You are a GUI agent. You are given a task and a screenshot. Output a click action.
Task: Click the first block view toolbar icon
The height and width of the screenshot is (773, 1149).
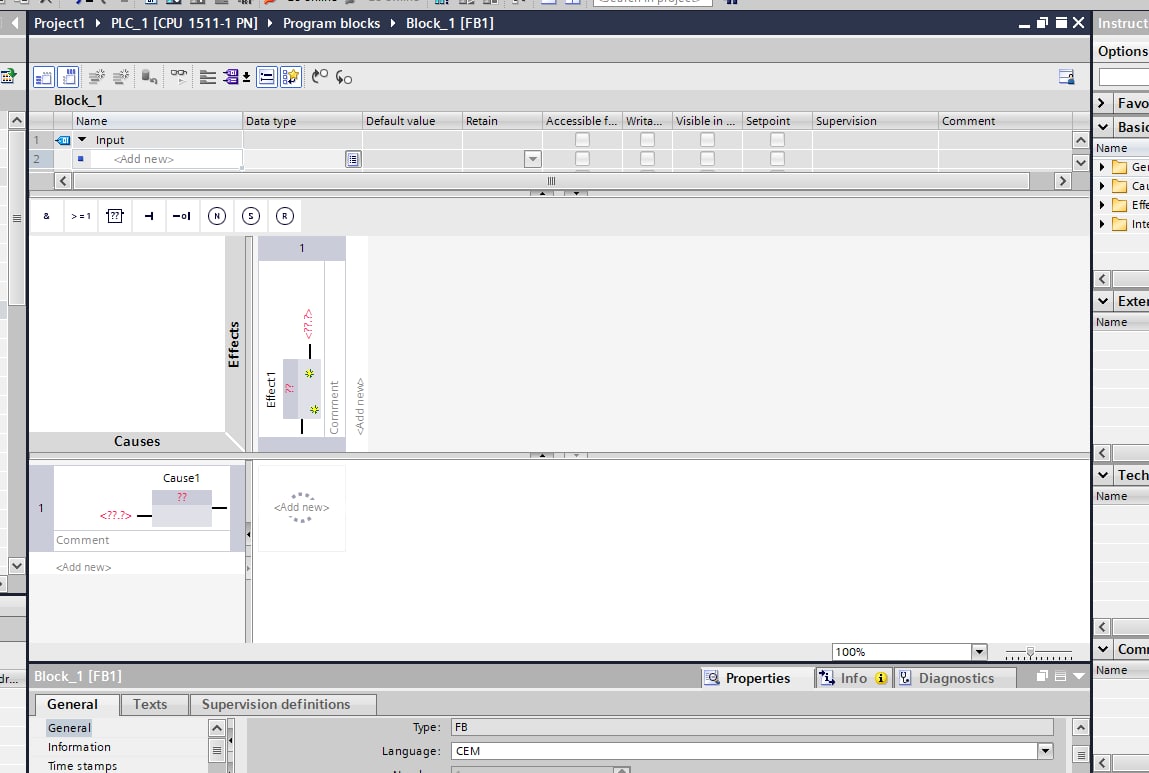click(x=44, y=77)
